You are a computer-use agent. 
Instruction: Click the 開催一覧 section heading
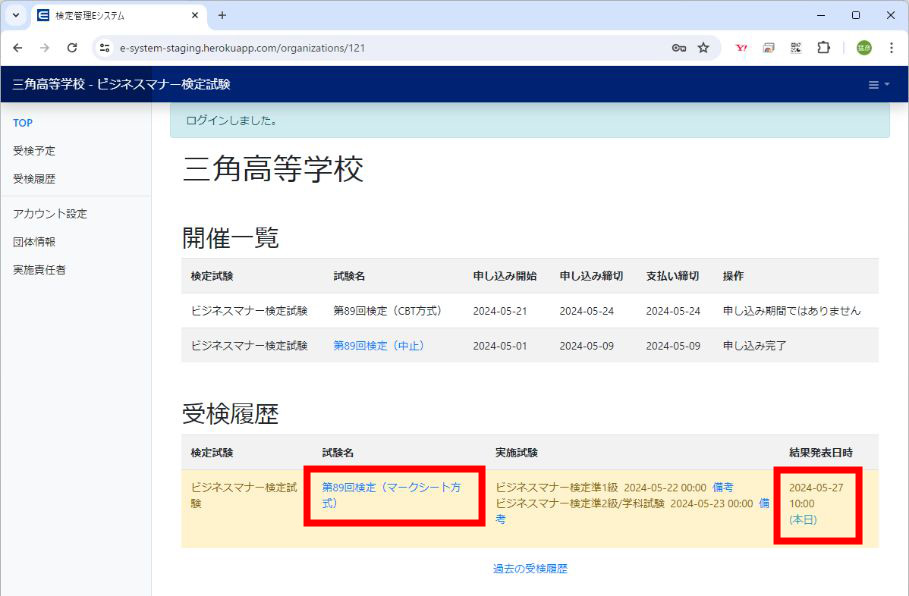(x=230, y=238)
